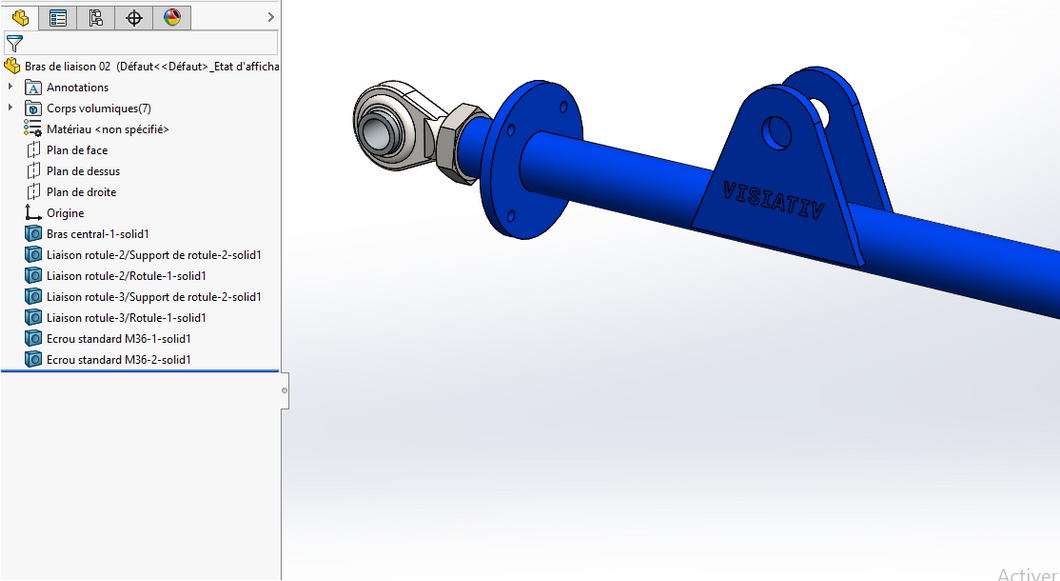Screen dimensions: 1060x581
Task: Select Ecrou standard M36-2-solid1 body icon
Action: [x=33, y=360]
